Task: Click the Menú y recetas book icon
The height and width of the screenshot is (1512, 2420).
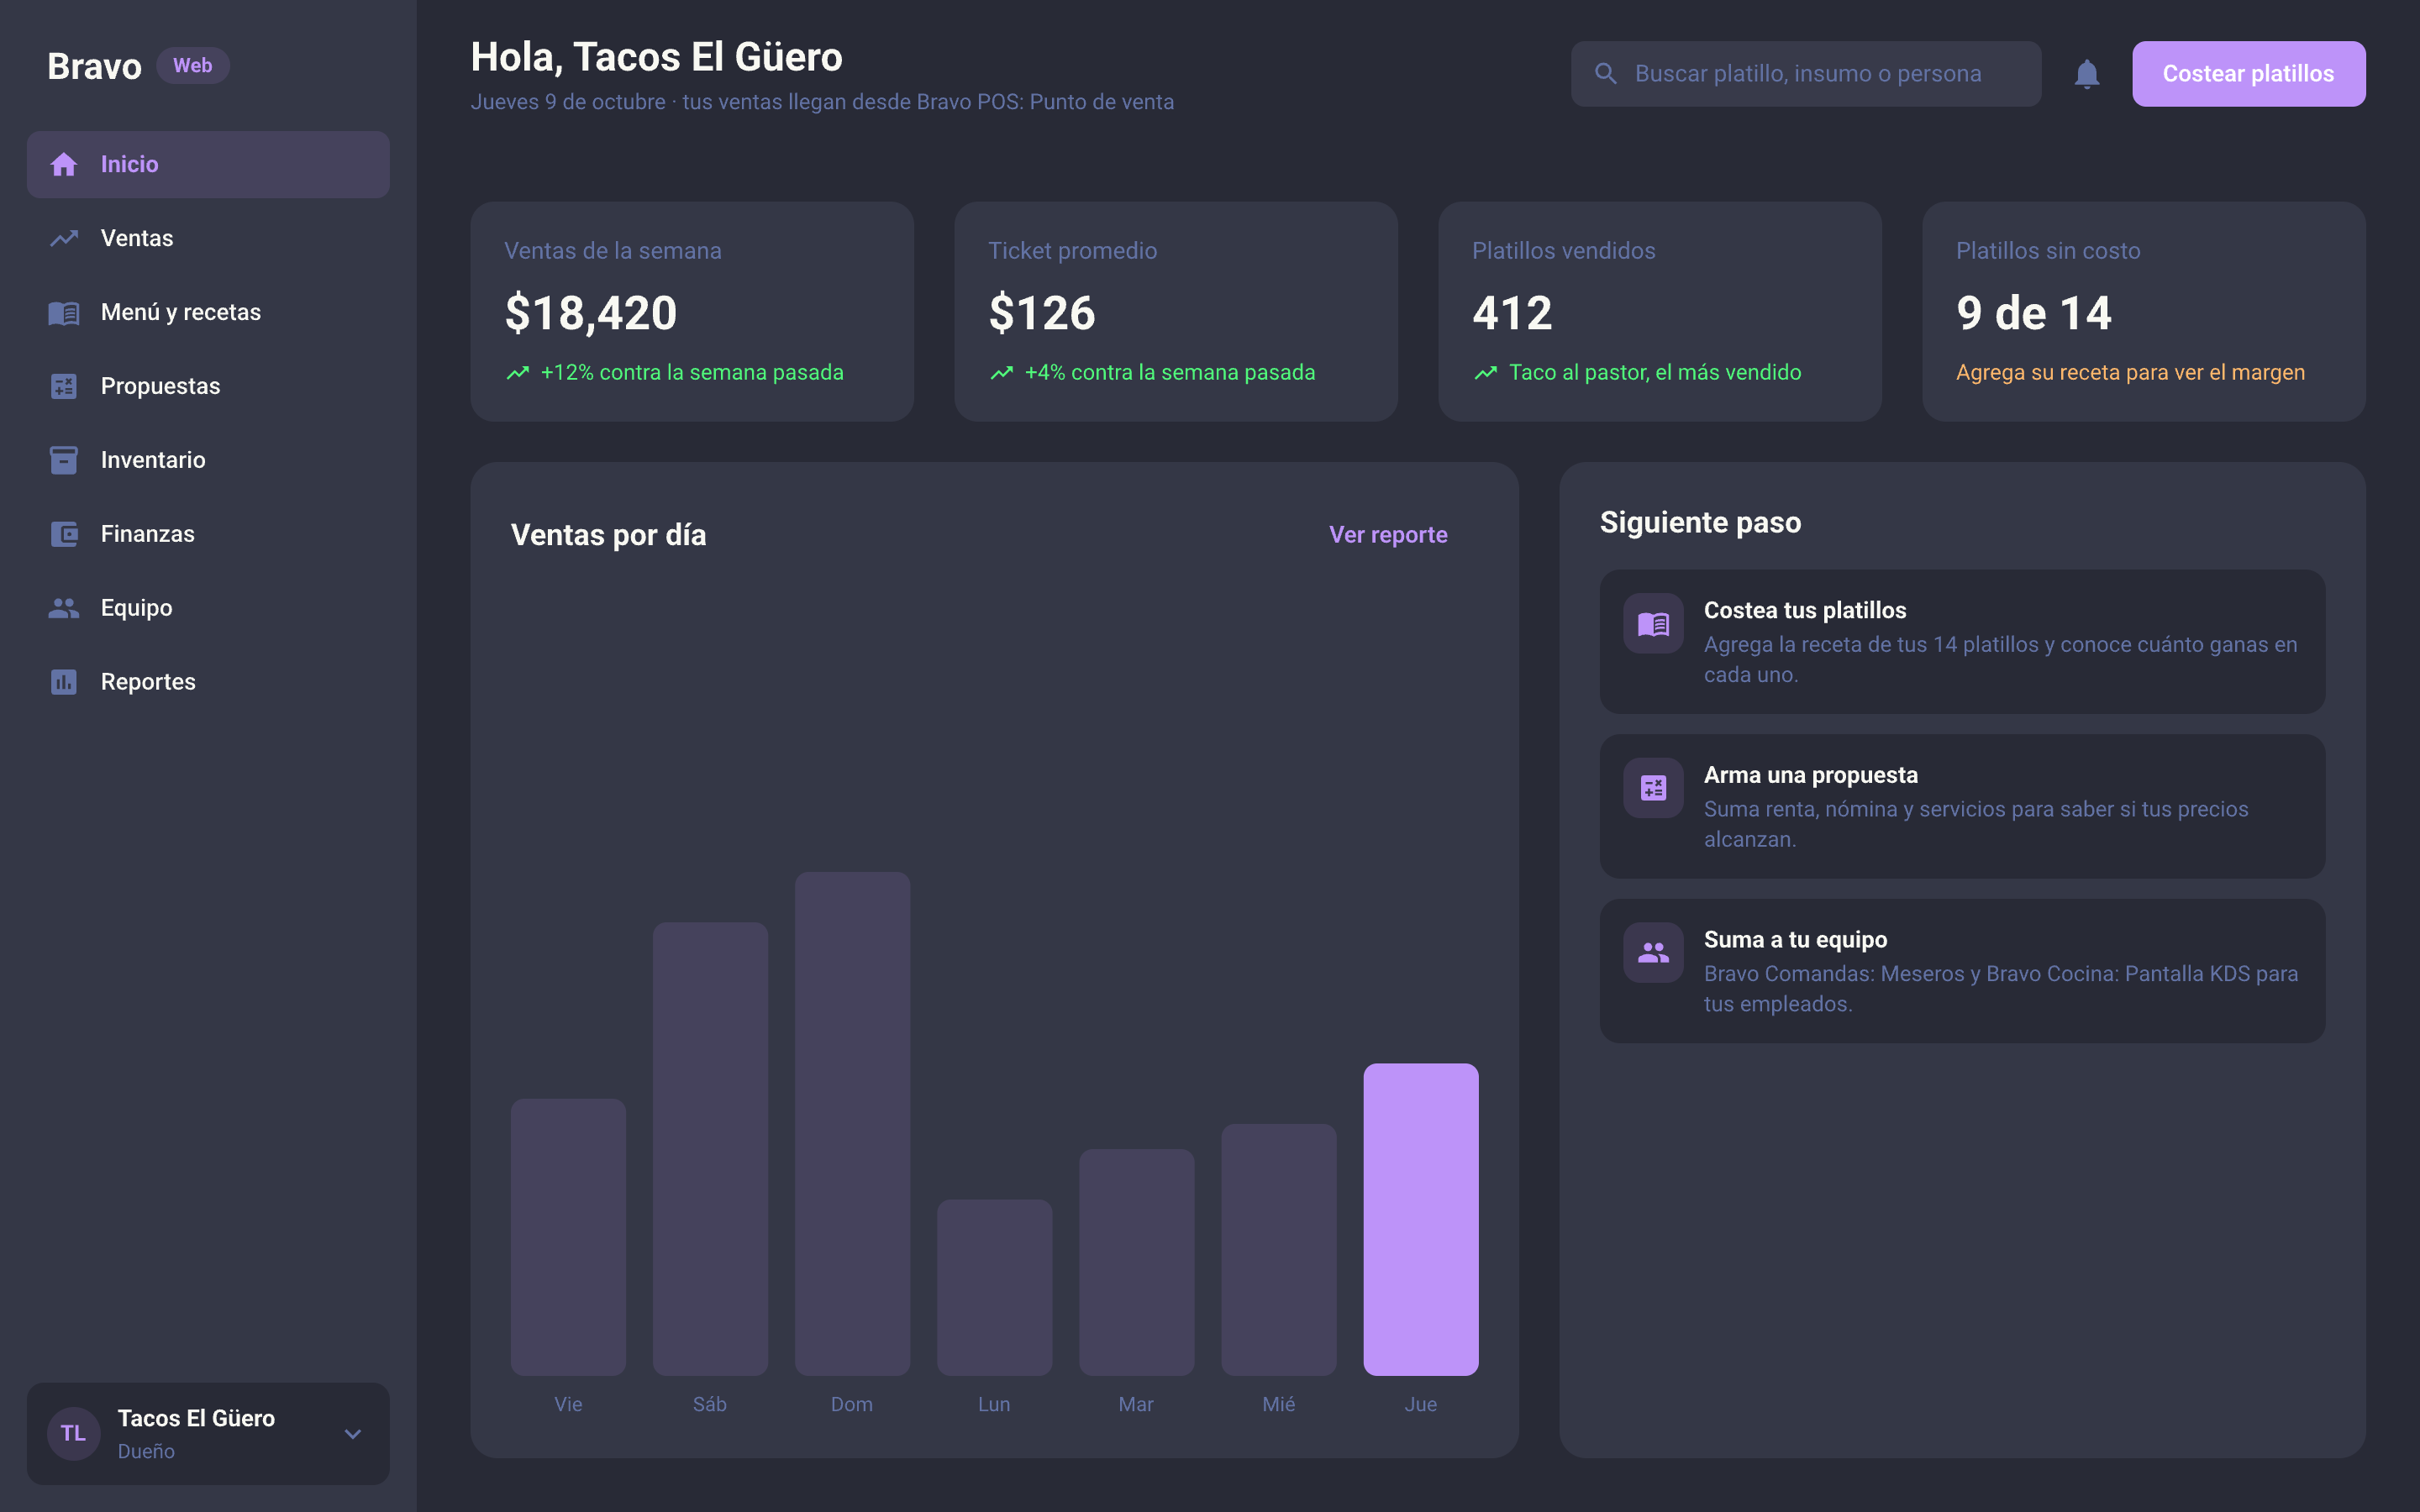Action: (x=64, y=312)
